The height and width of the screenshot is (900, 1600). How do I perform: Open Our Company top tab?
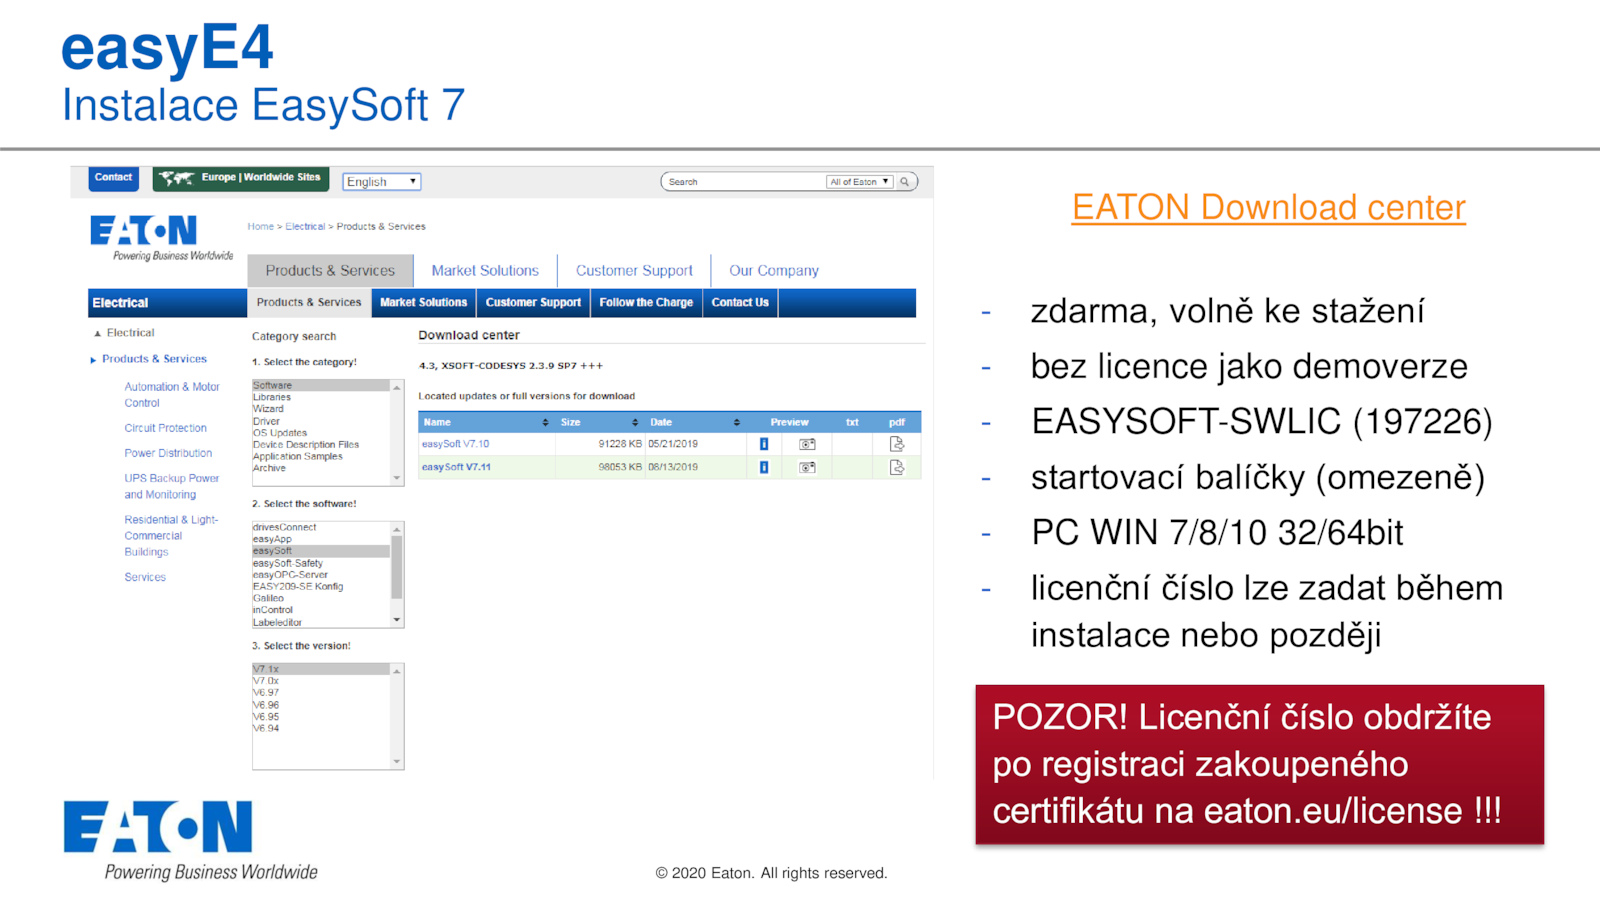(x=774, y=271)
